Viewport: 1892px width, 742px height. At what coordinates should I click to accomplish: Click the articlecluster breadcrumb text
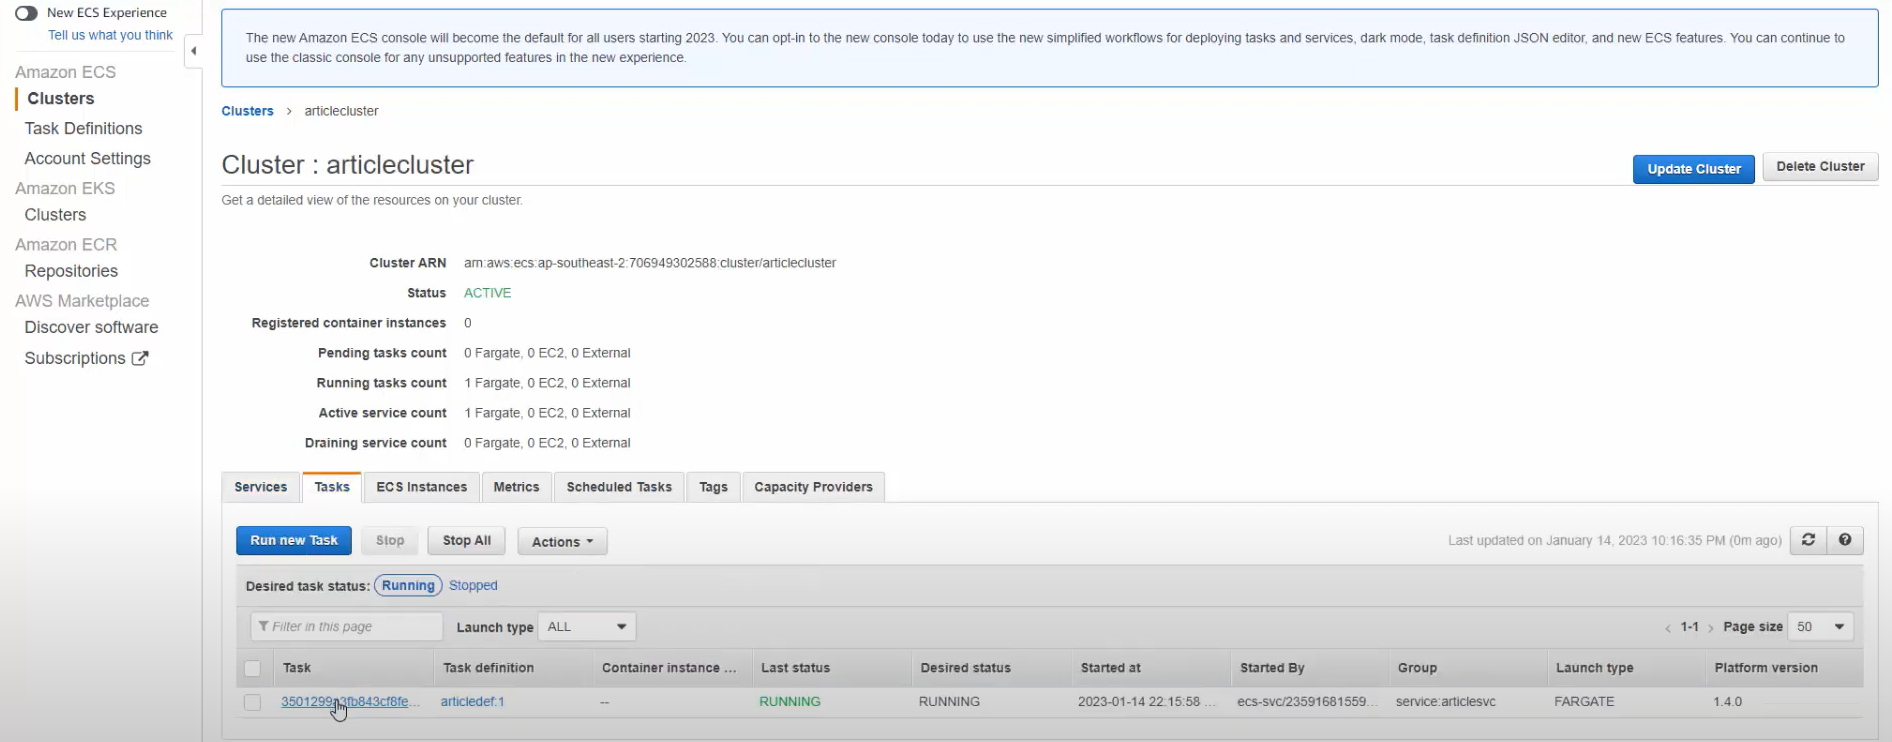point(341,111)
